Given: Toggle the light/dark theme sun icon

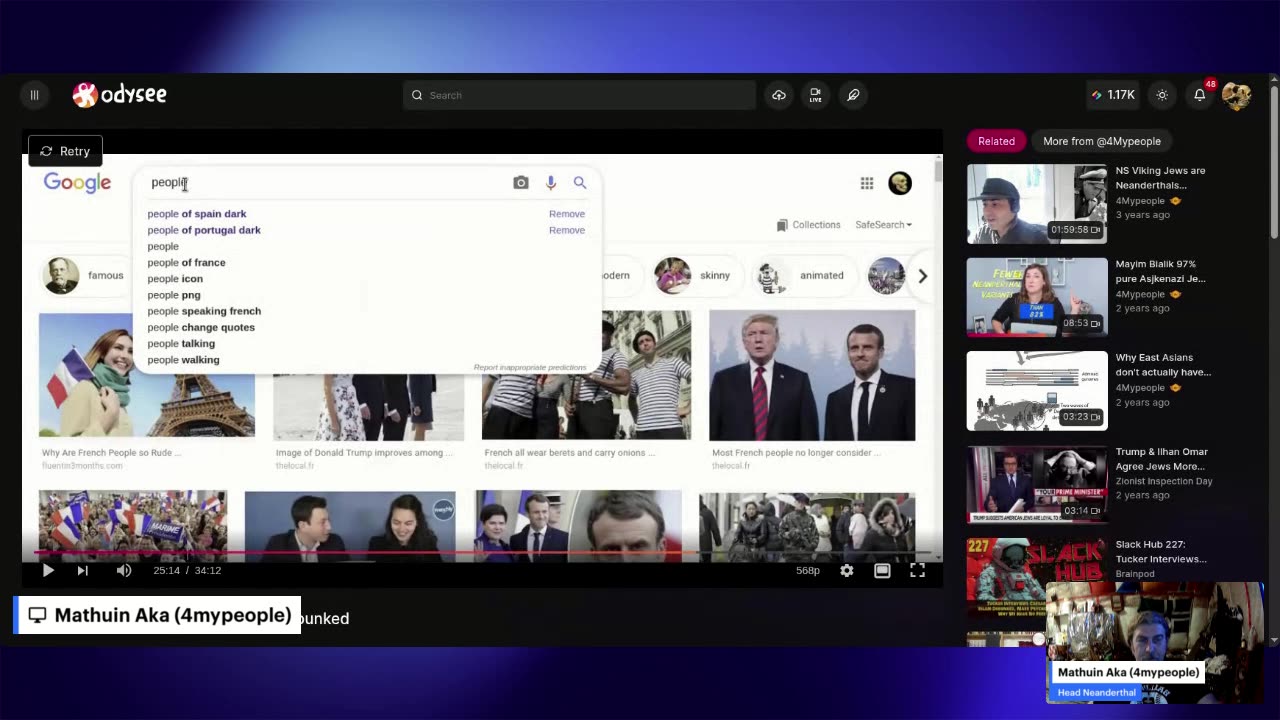Looking at the screenshot, I should tap(1162, 95).
